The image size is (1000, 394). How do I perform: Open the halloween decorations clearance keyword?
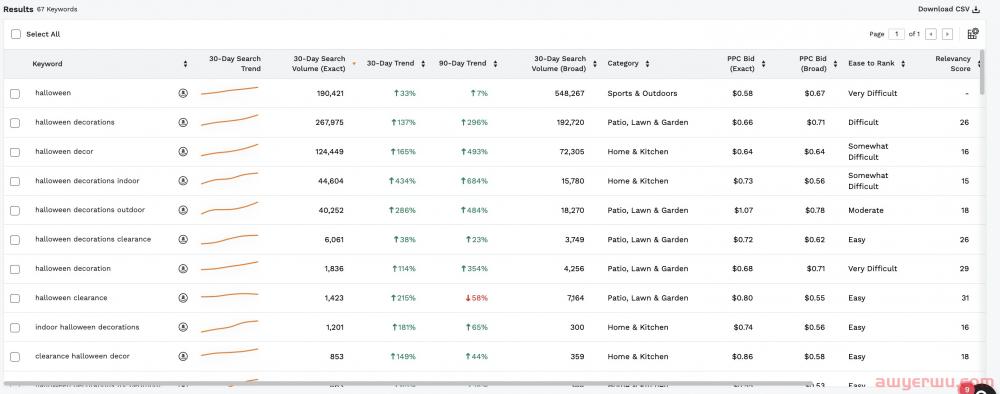[x=93, y=239]
